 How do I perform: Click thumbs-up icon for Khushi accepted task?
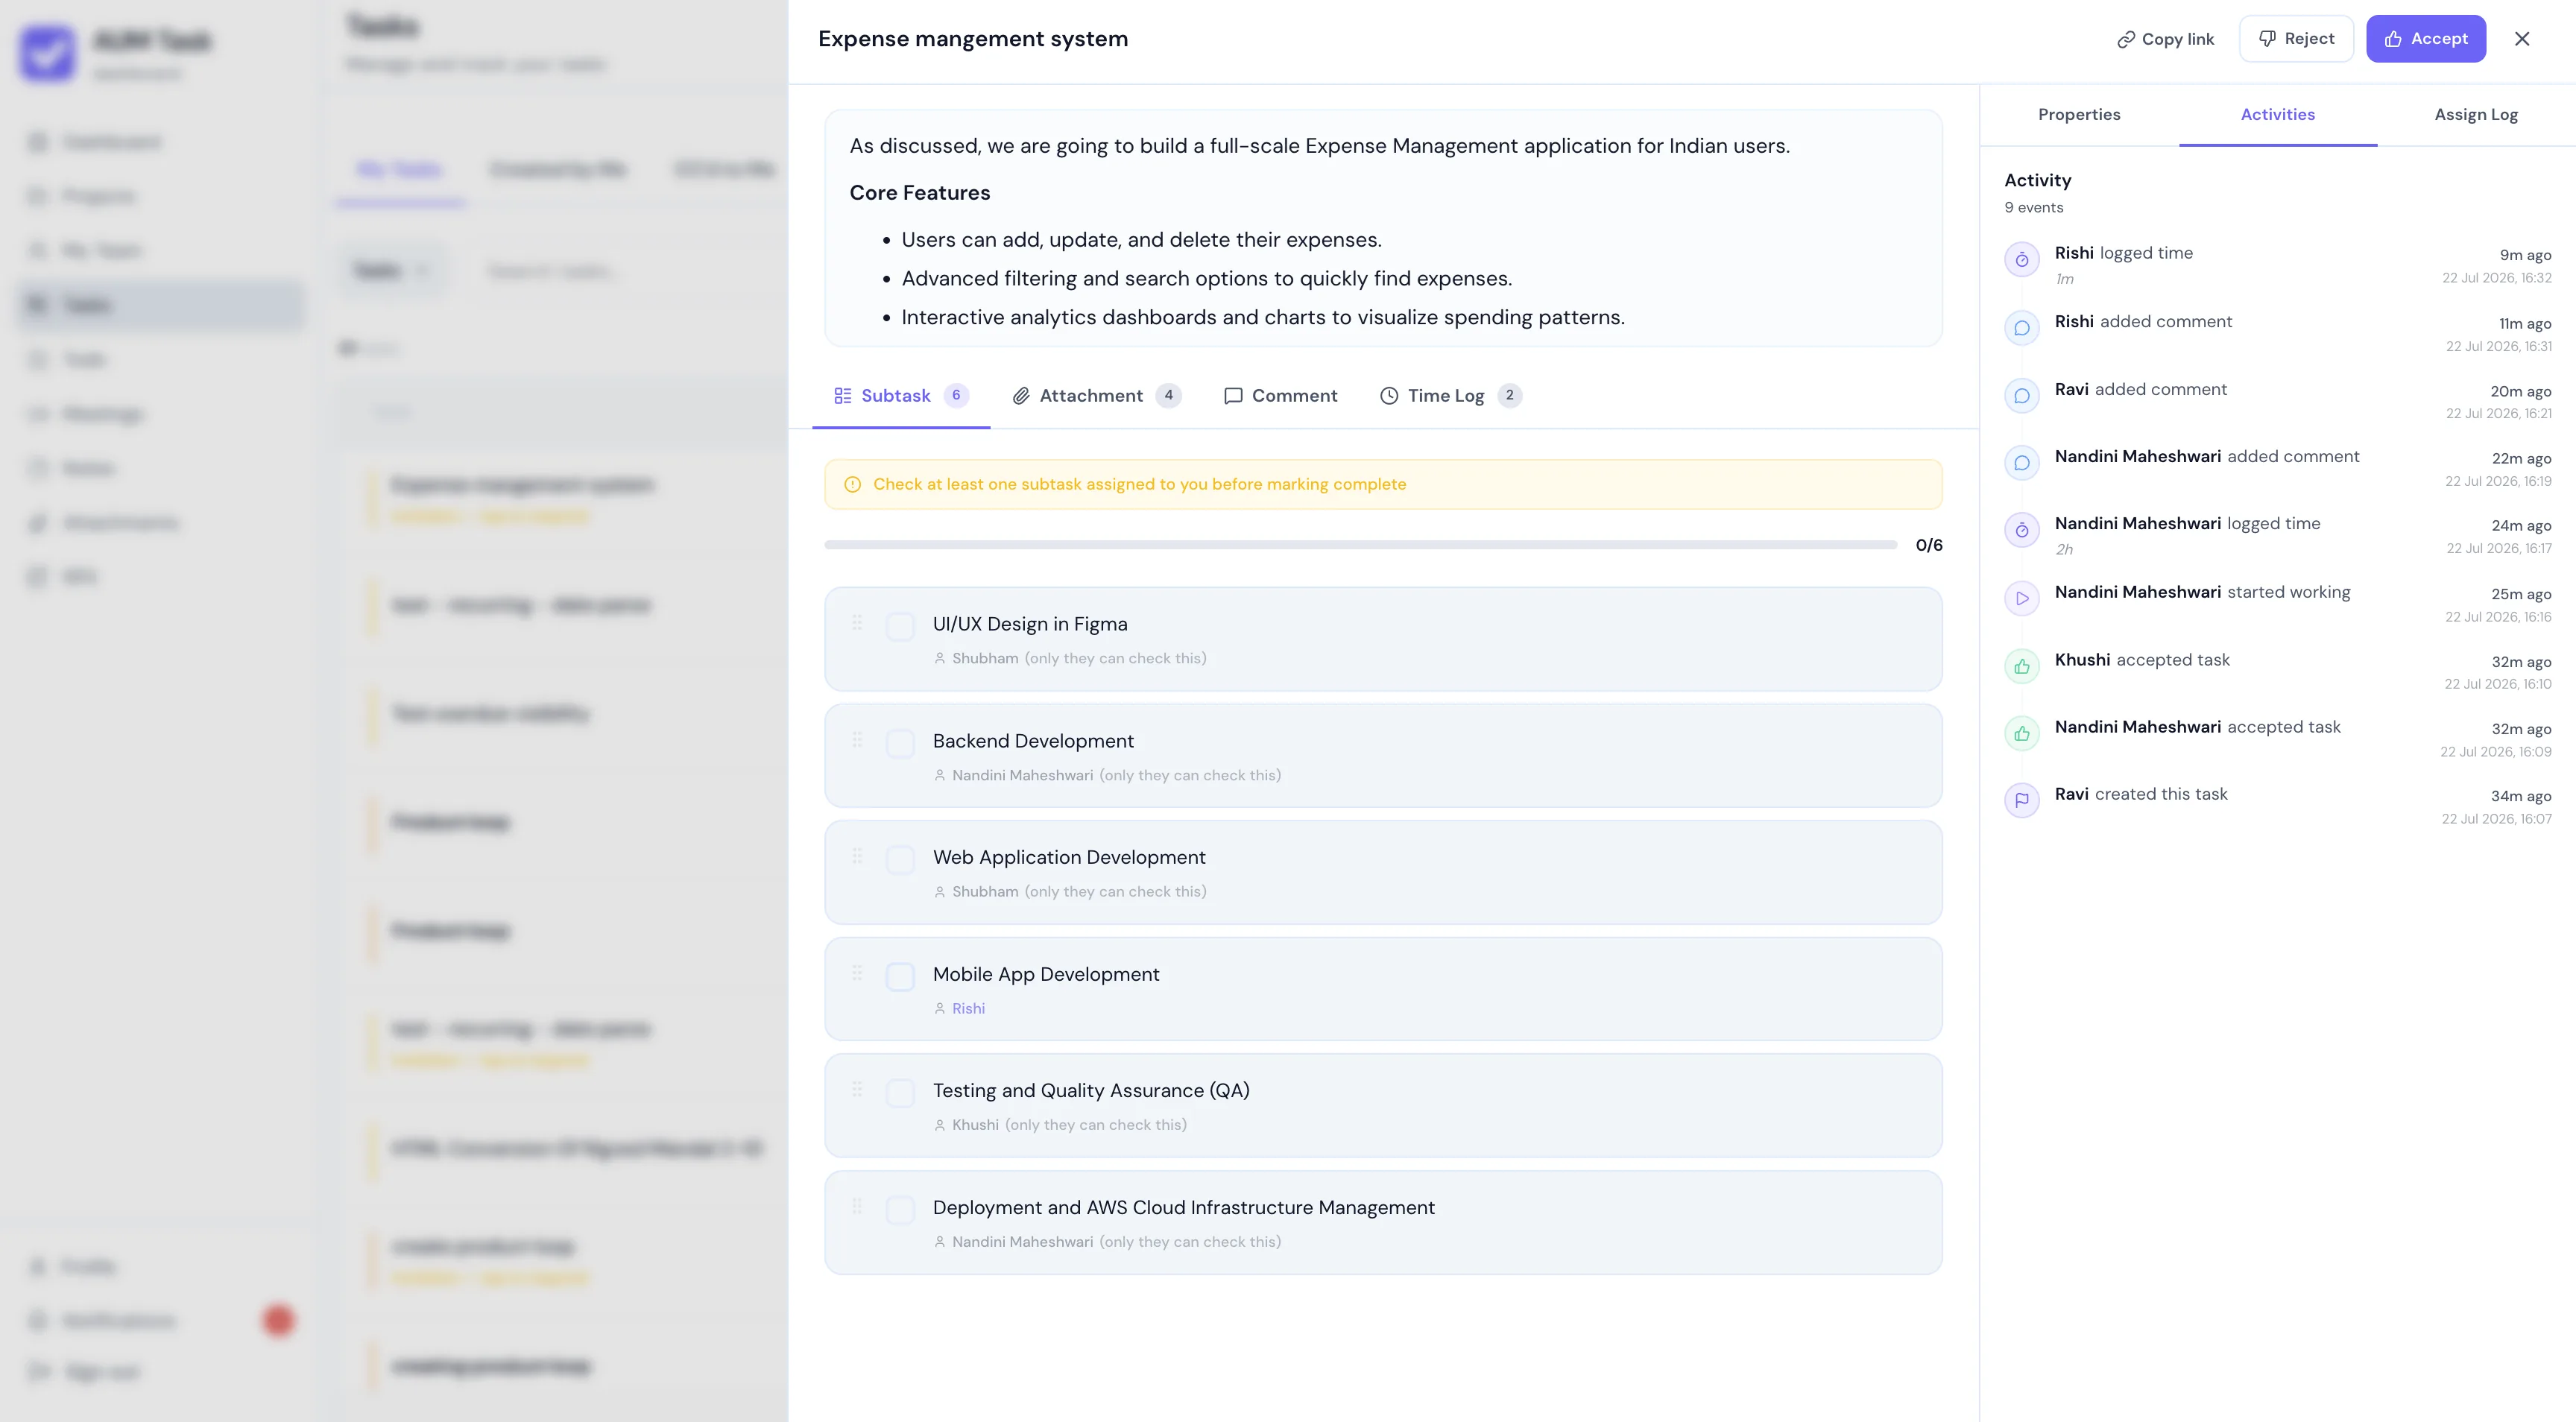click(x=2021, y=667)
